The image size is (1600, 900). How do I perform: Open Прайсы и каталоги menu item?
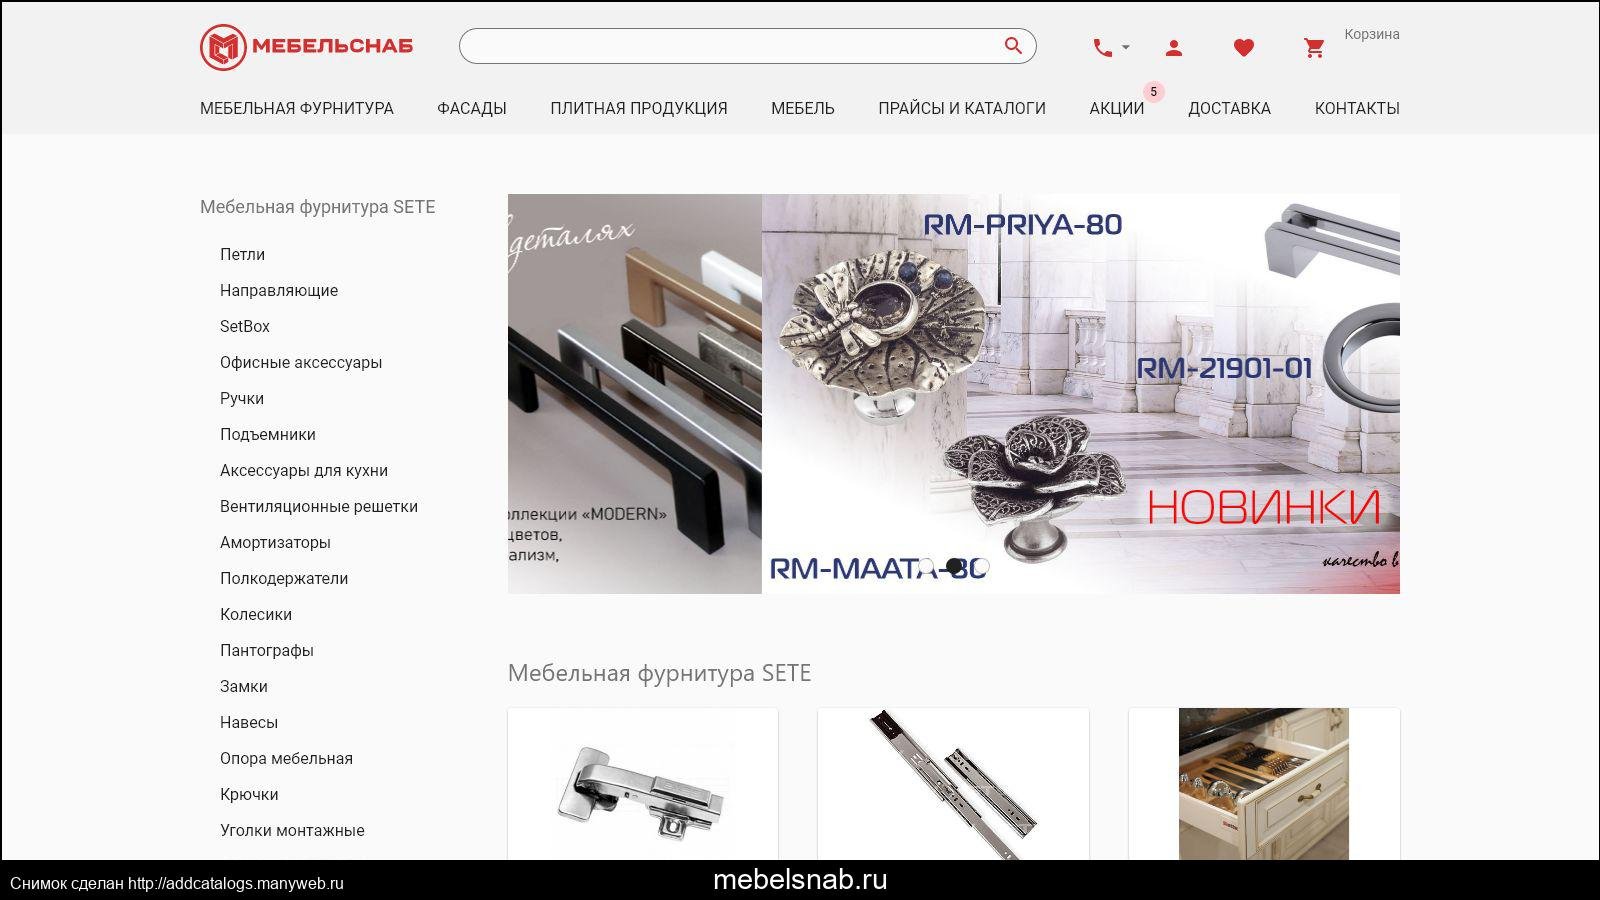point(962,108)
